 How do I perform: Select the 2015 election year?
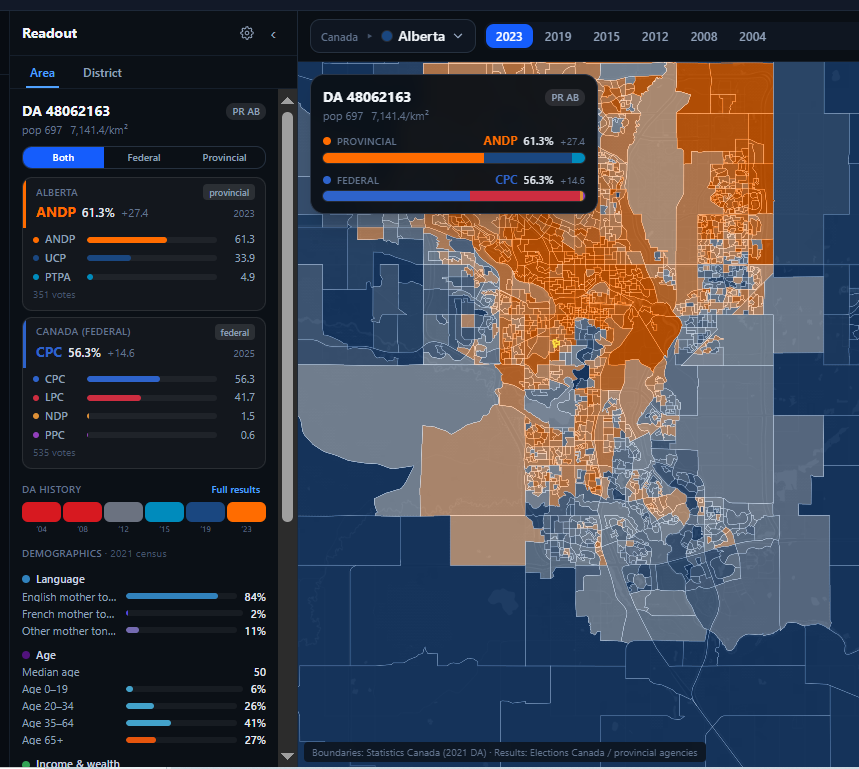tap(606, 37)
